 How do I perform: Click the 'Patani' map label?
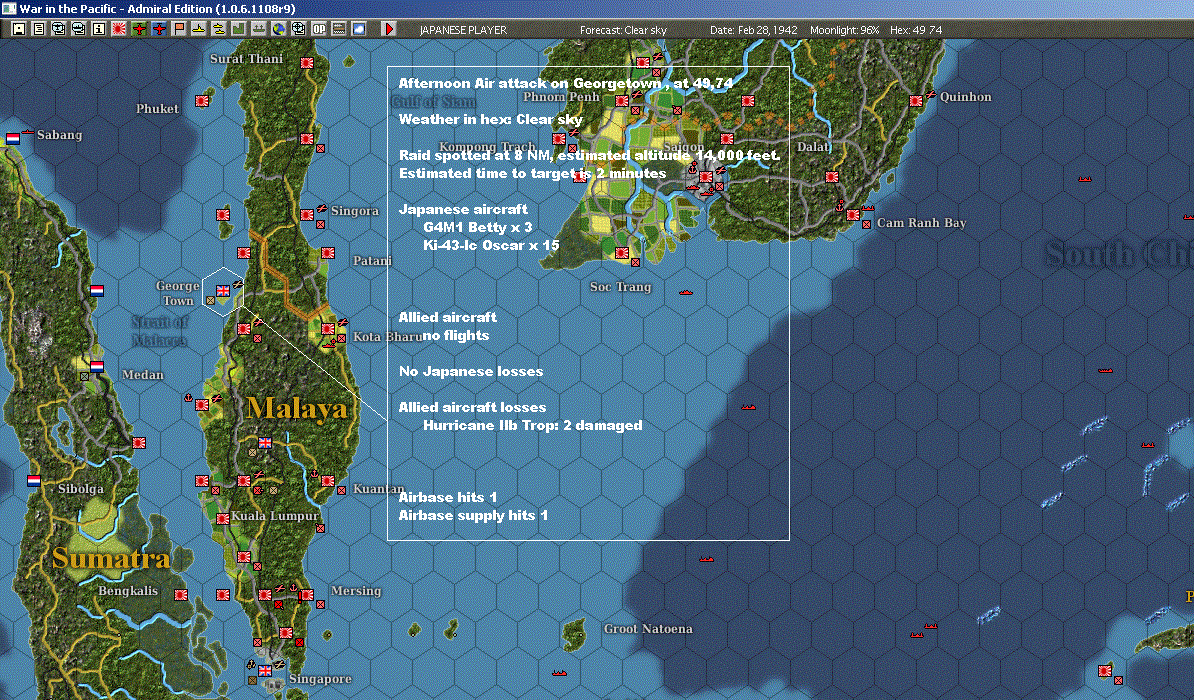pyautogui.click(x=372, y=261)
